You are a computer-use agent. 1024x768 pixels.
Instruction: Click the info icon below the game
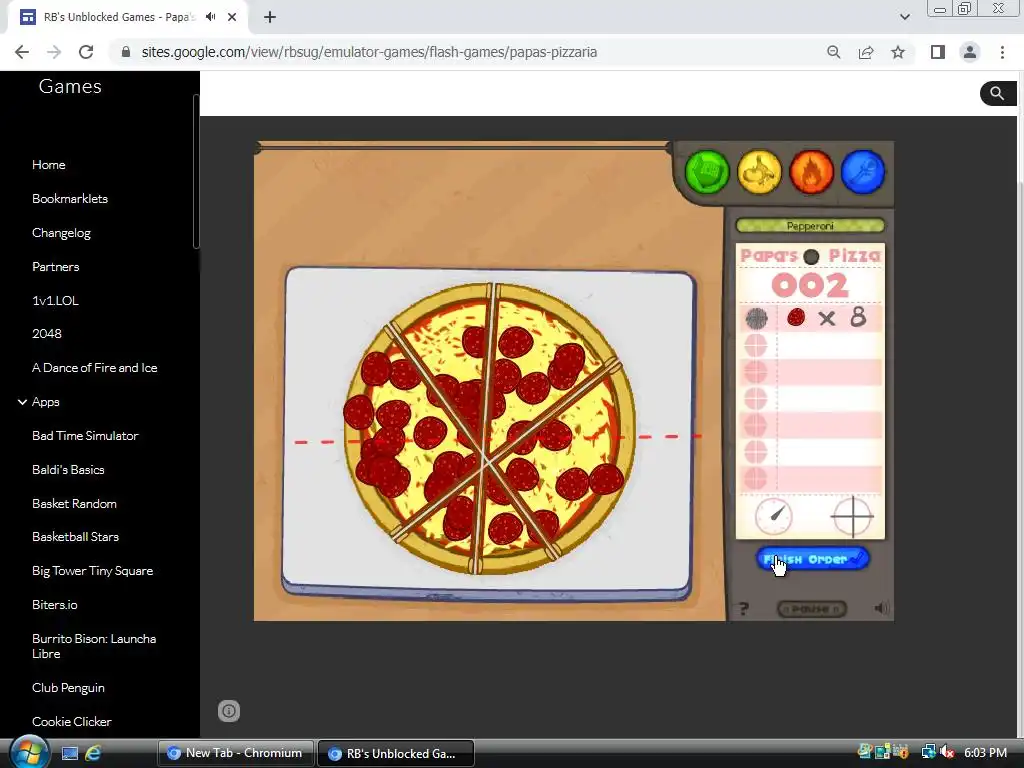click(229, 711)
